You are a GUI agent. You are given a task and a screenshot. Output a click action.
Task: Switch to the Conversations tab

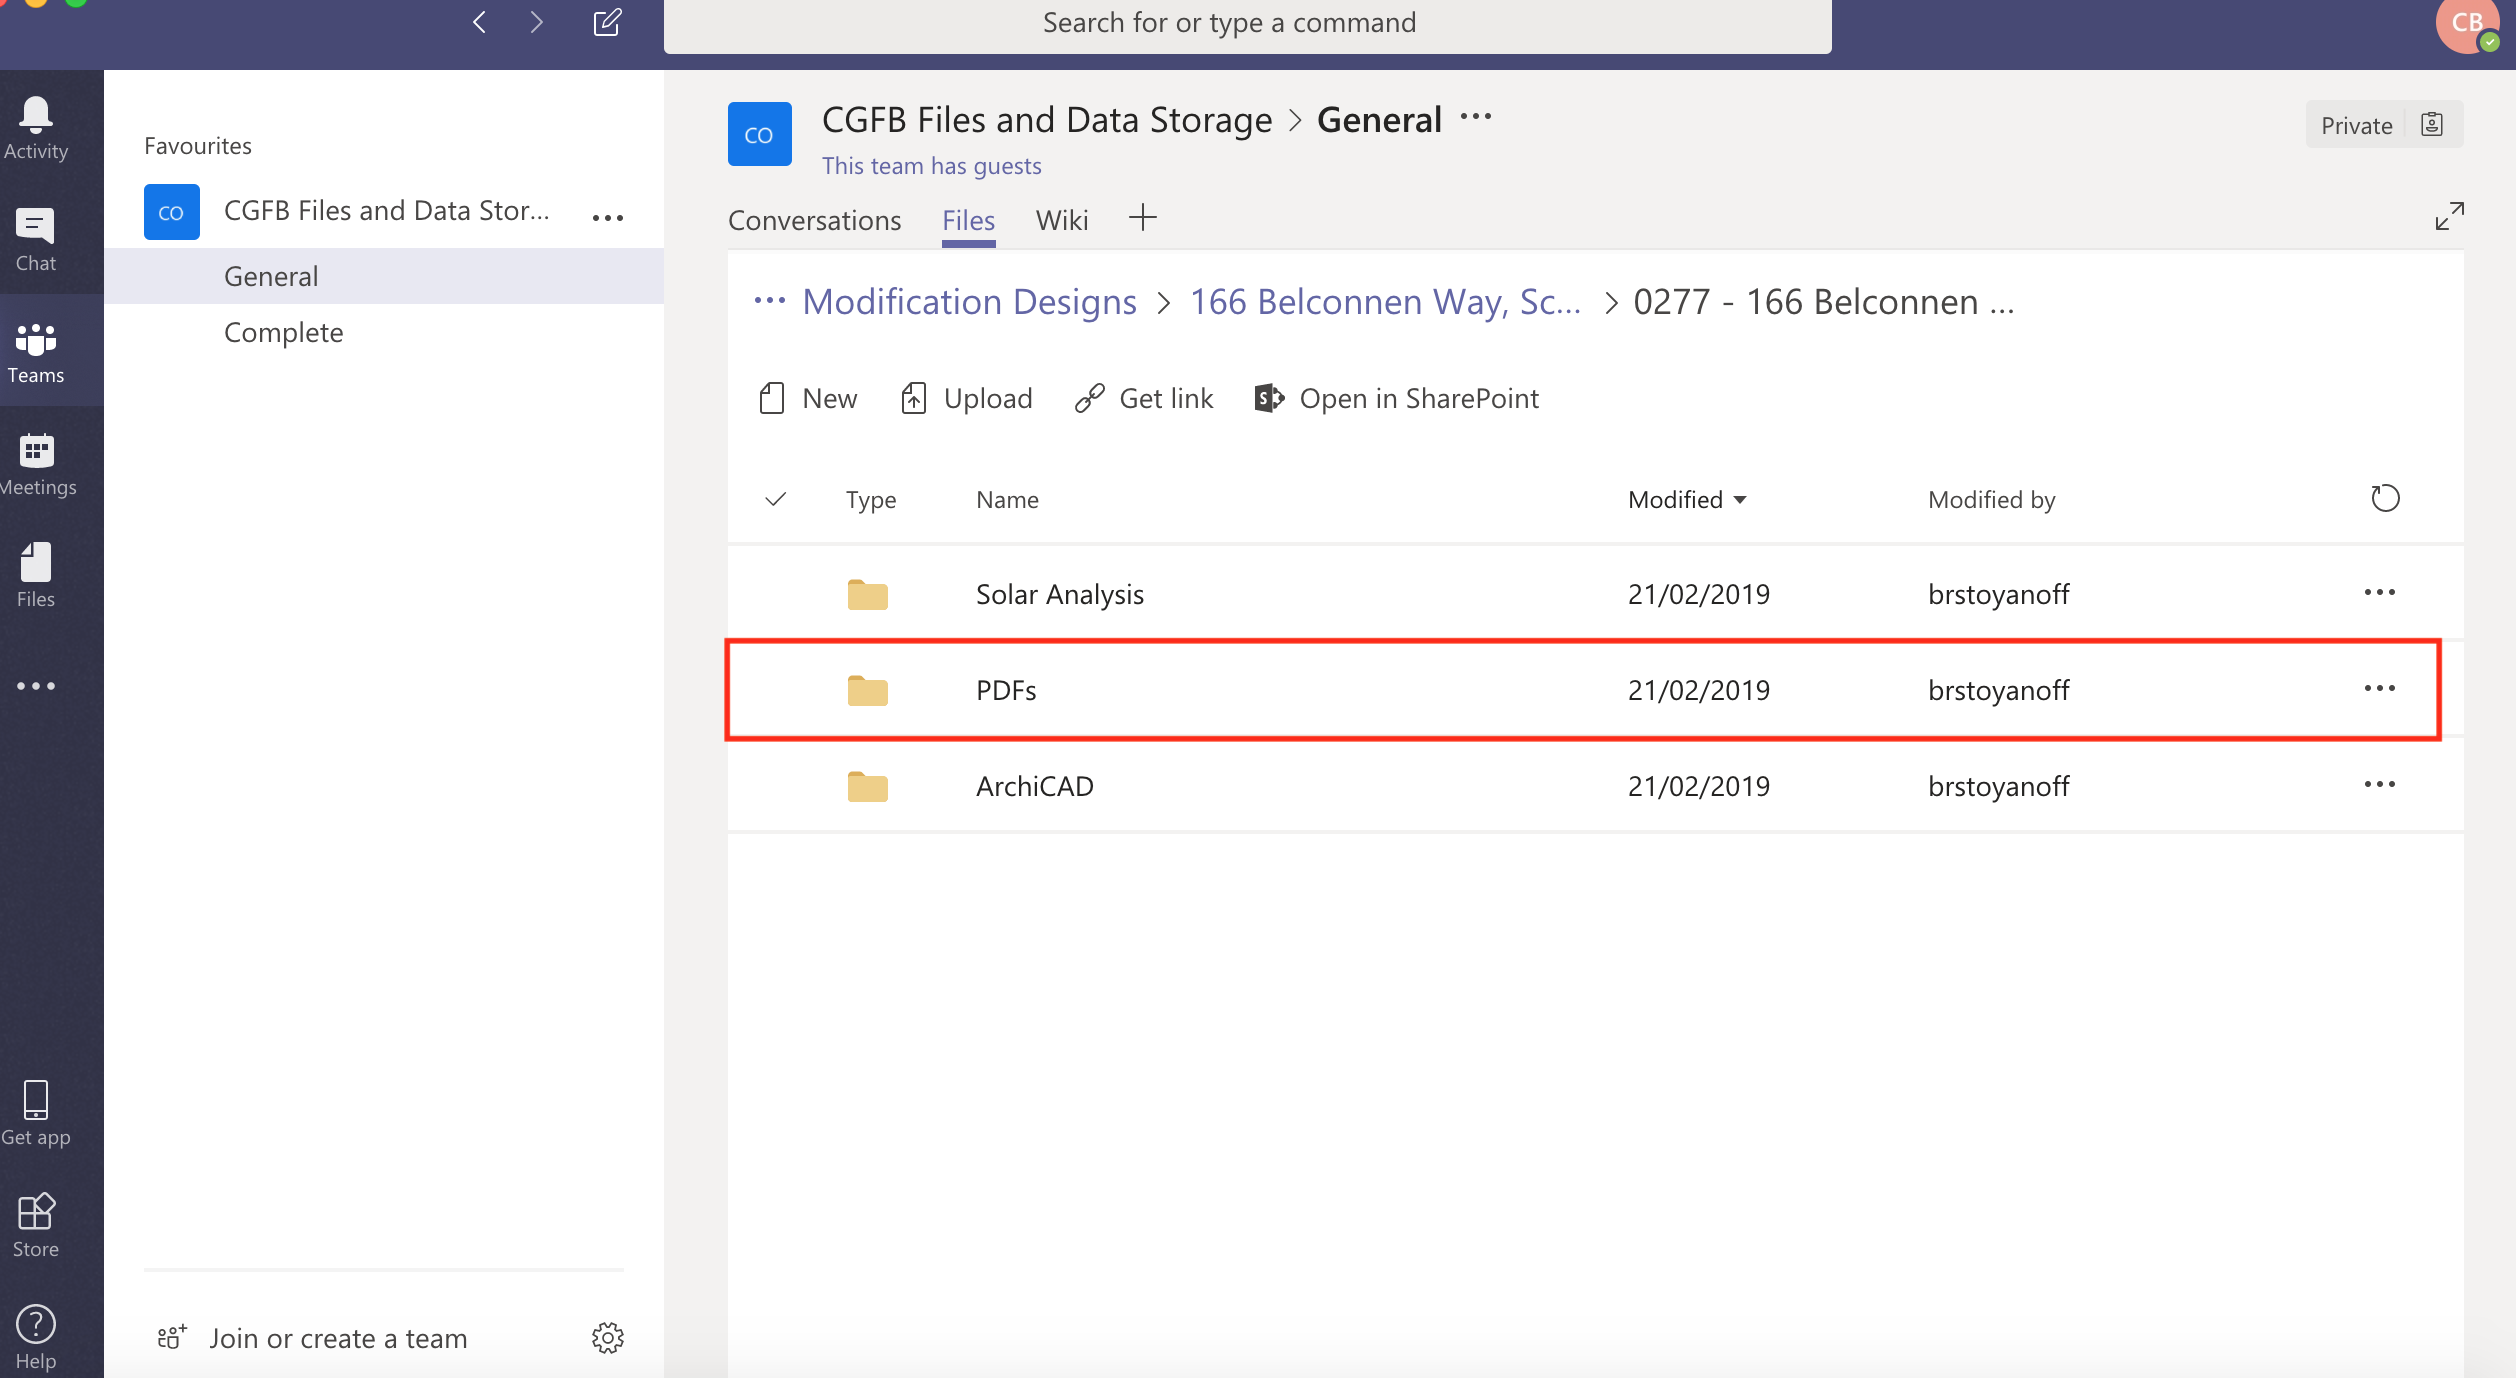click(x=814, y=220)
